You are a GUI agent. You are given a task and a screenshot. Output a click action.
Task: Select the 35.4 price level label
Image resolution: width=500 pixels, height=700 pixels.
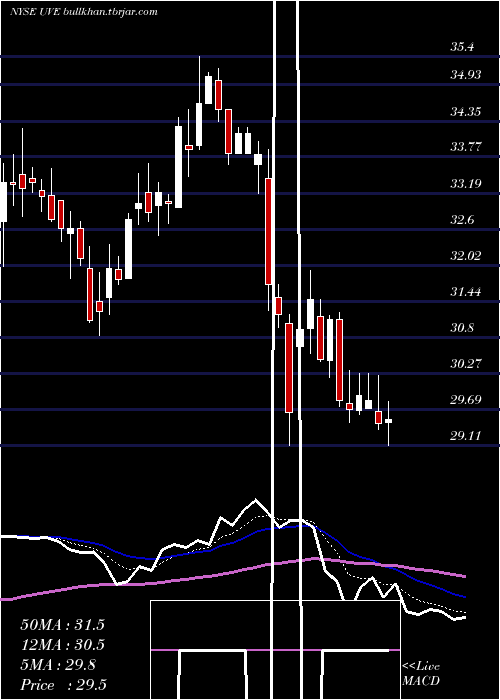(x=462, y=47)
